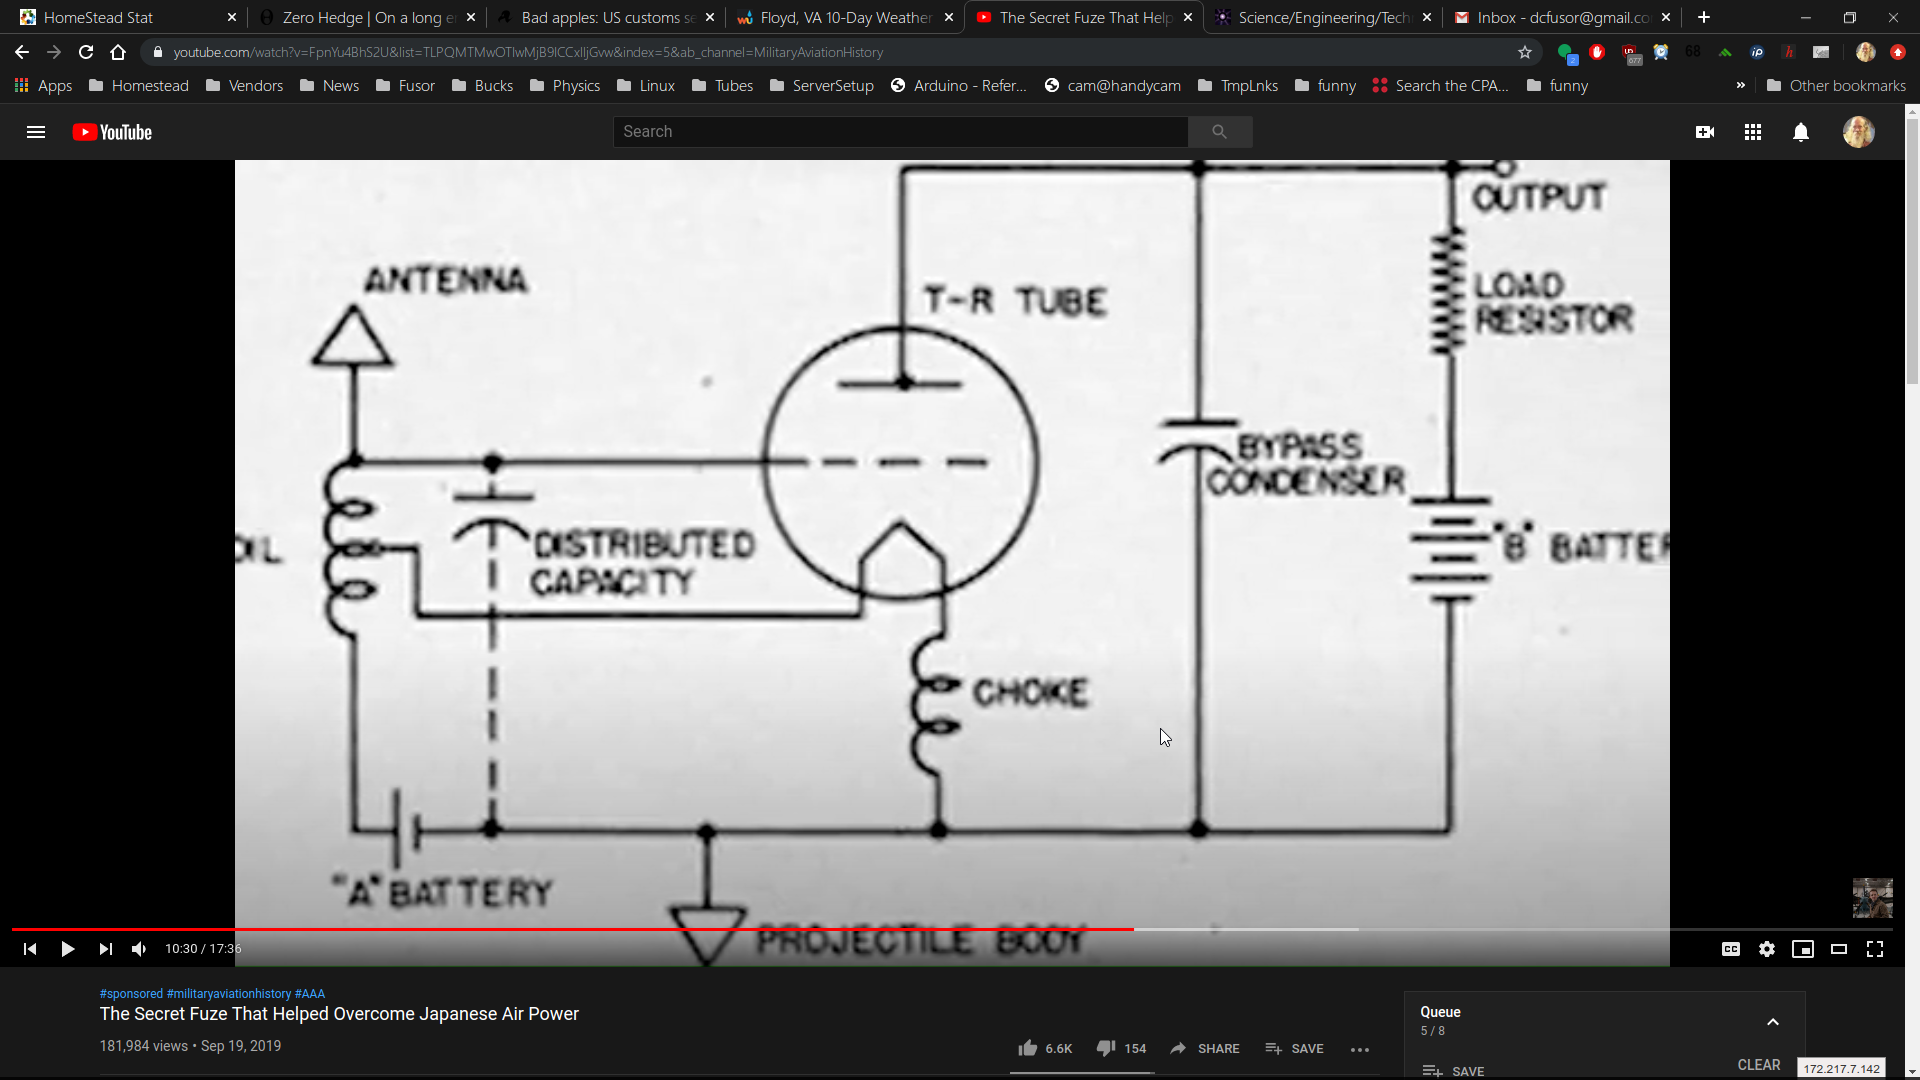This screenshot has width=1920, height=1080.
Task: Seek on the red video progress bar
Action: click(x=573, y=929)
